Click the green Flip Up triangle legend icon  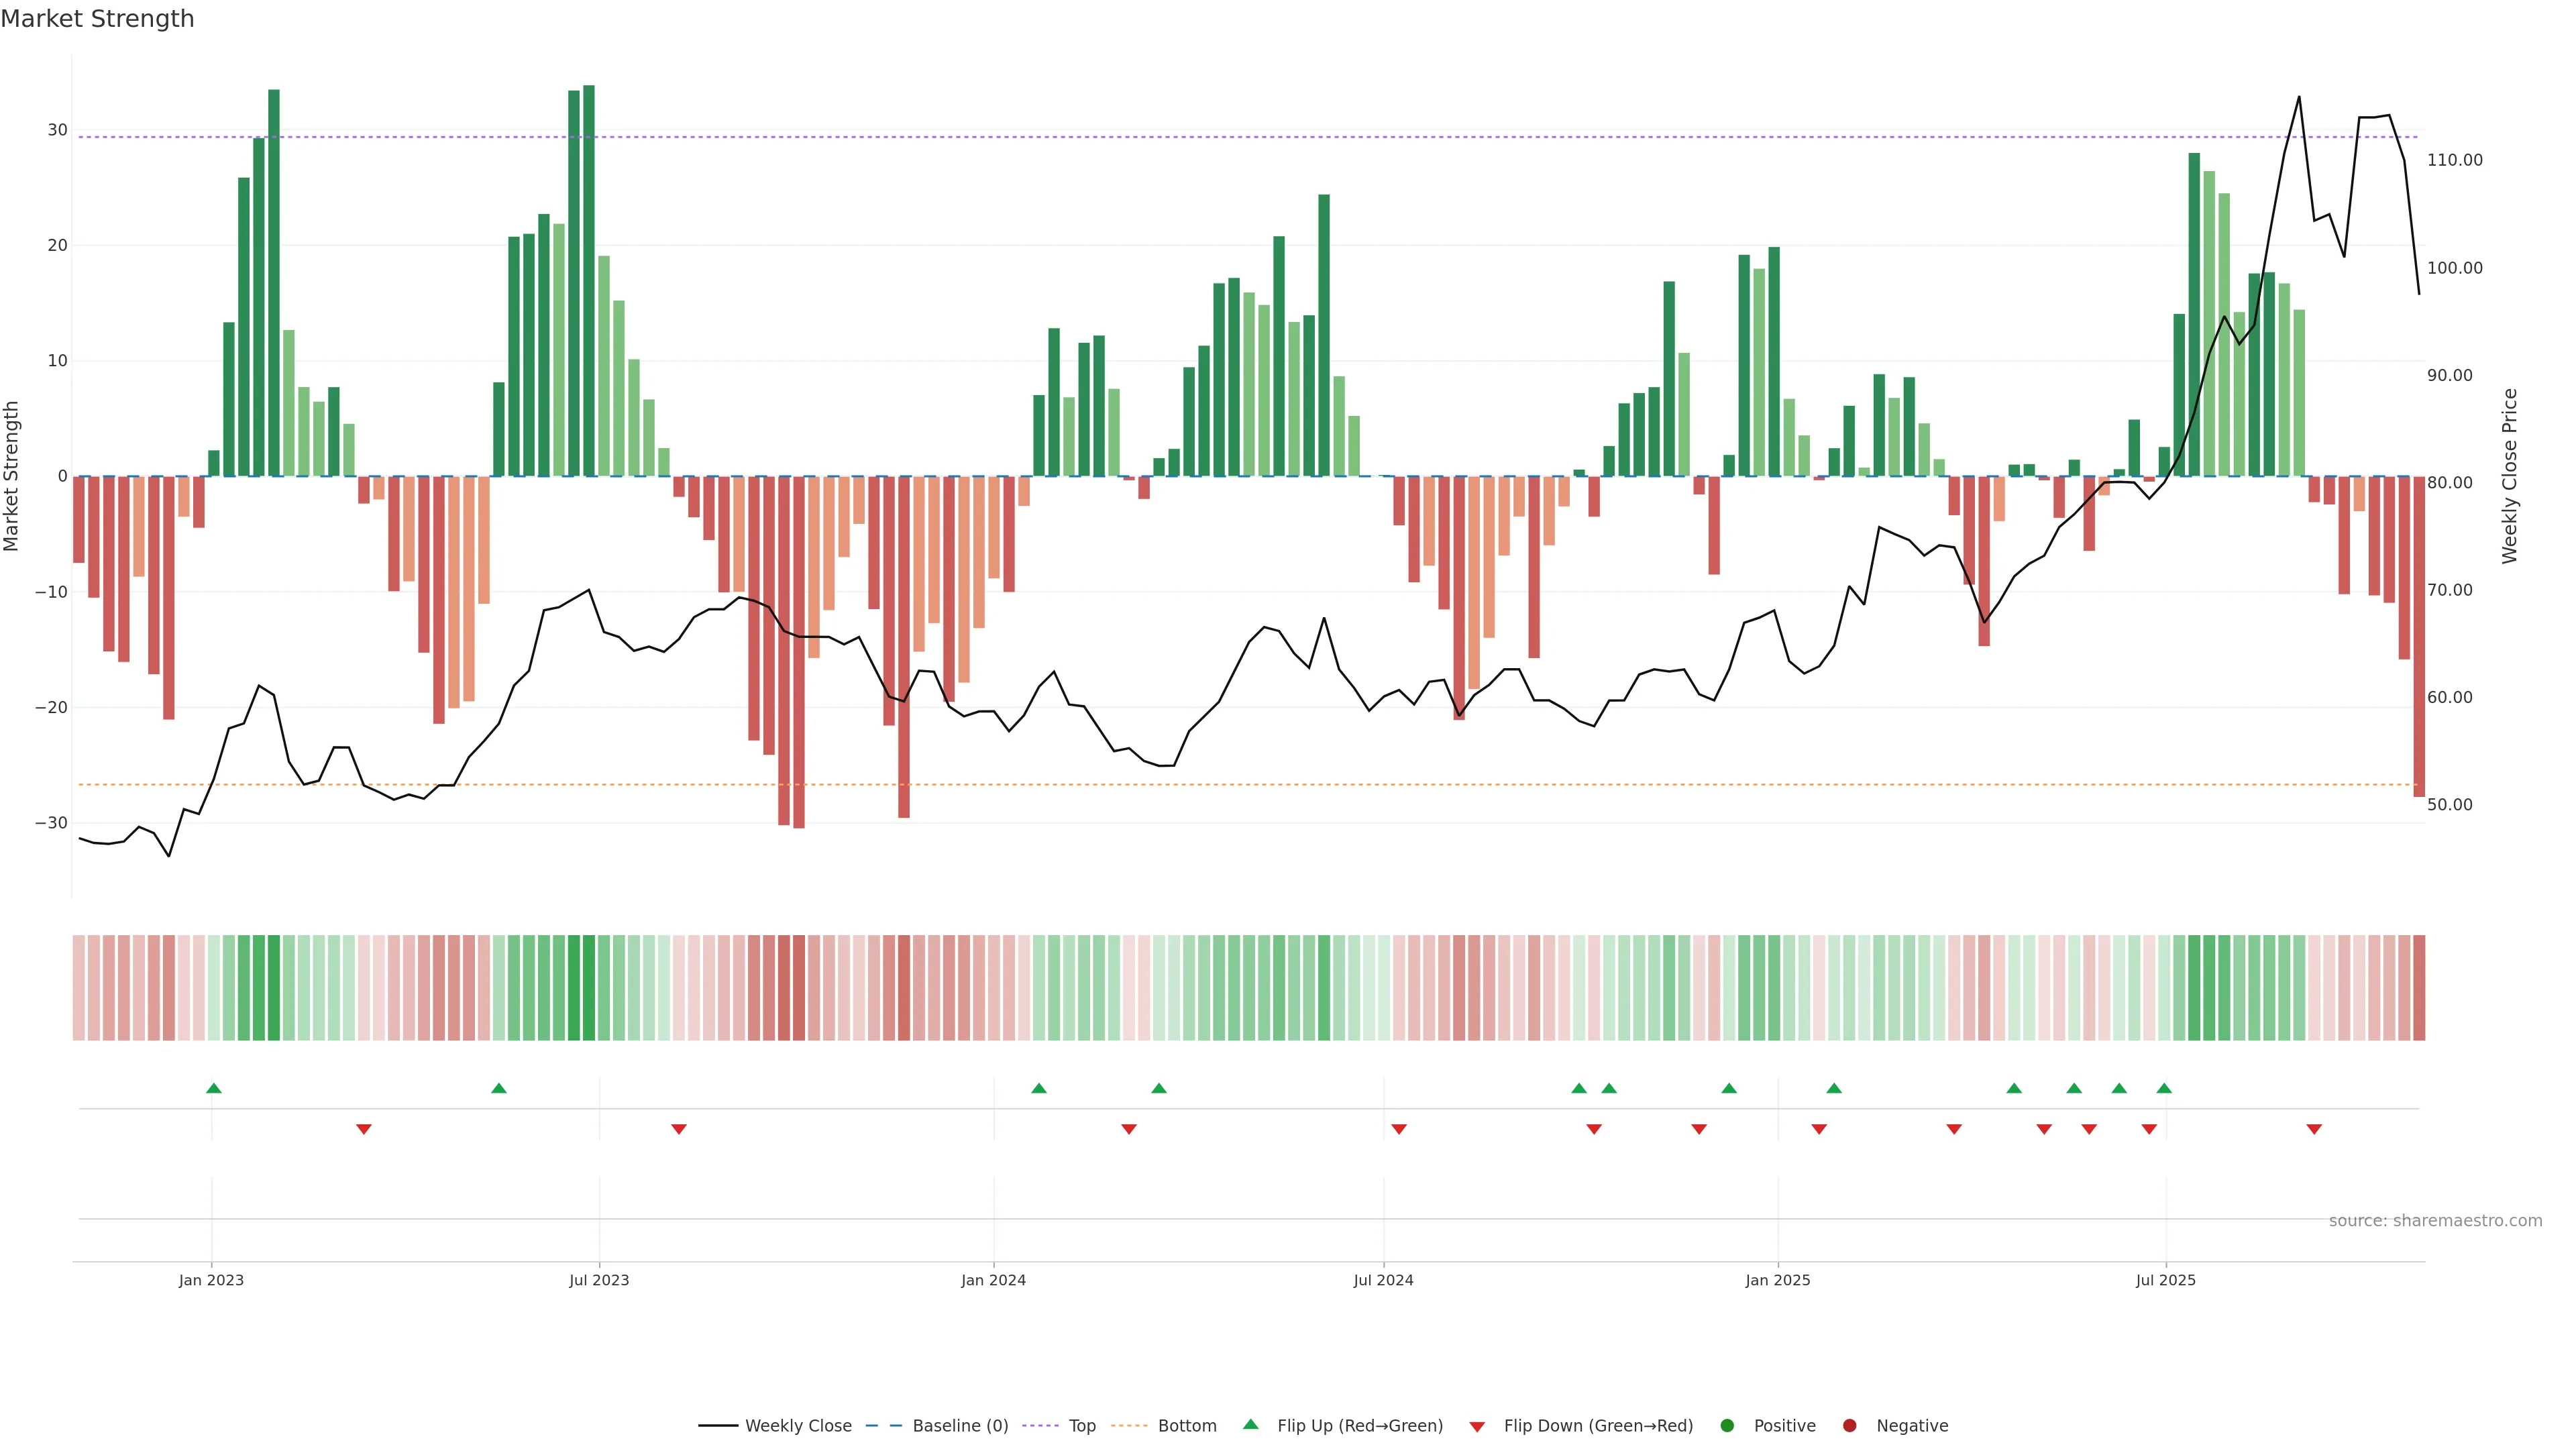point(1250,1424)
